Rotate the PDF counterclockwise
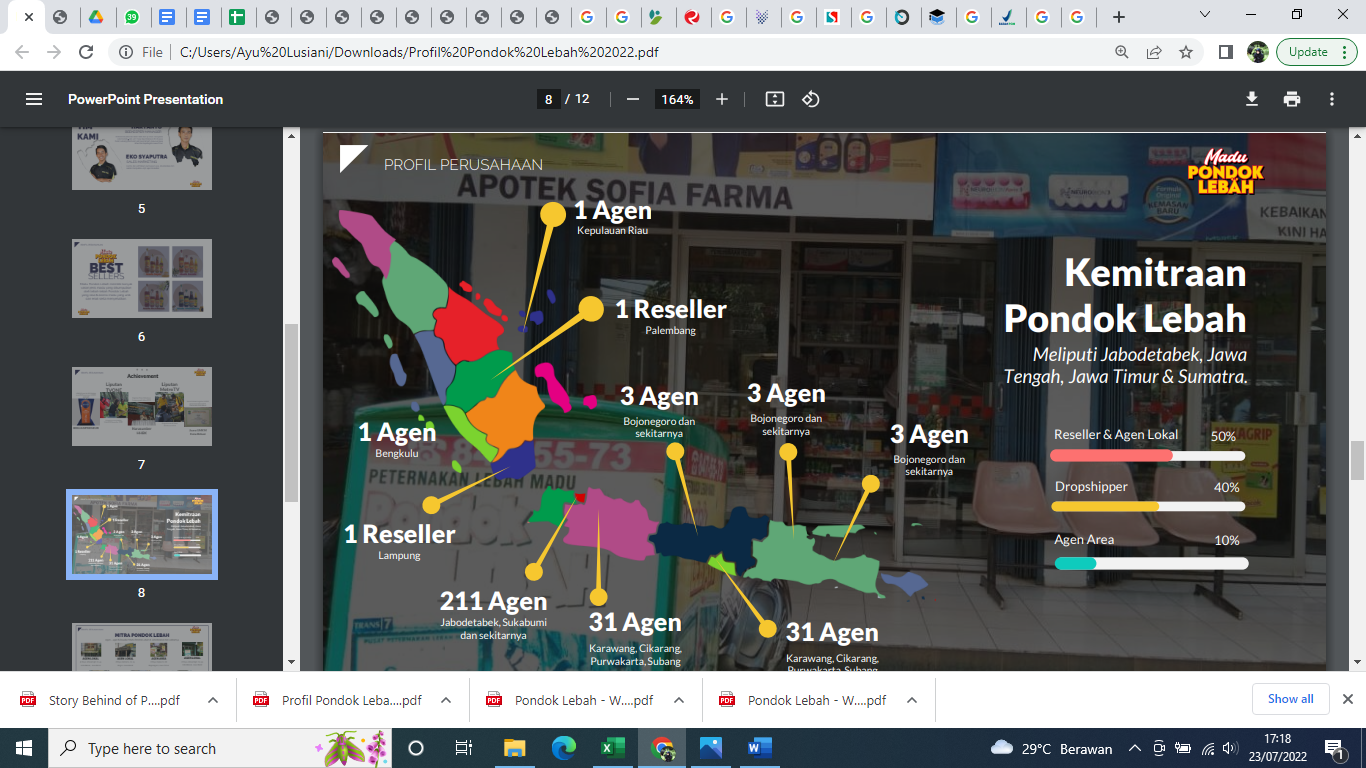 coord(811,99)
